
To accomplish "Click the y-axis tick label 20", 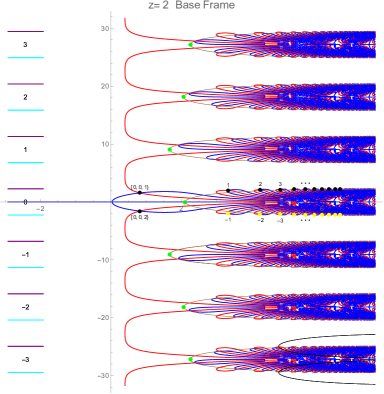I will pos(105,86).
